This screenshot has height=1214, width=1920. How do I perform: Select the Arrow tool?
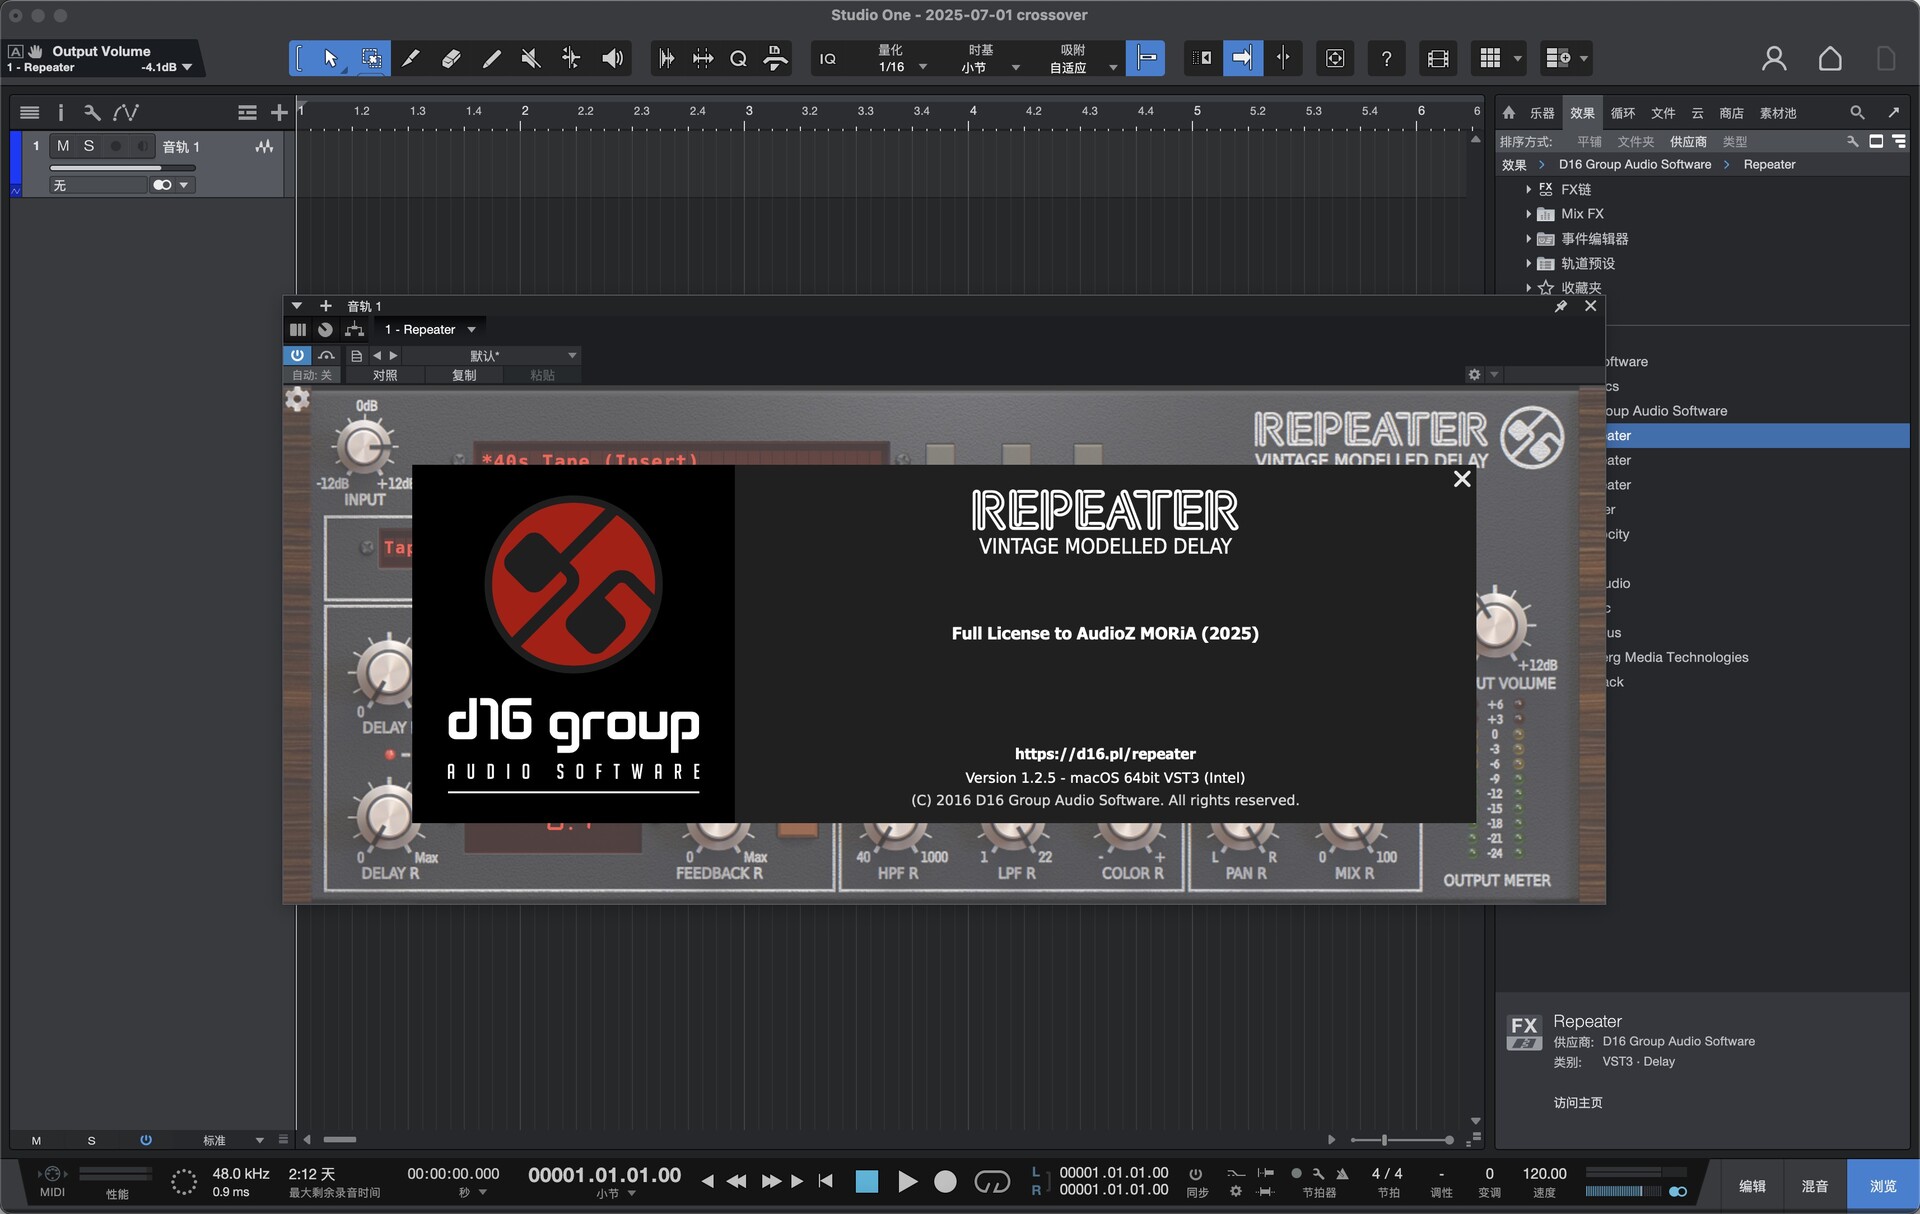(330, 58)
